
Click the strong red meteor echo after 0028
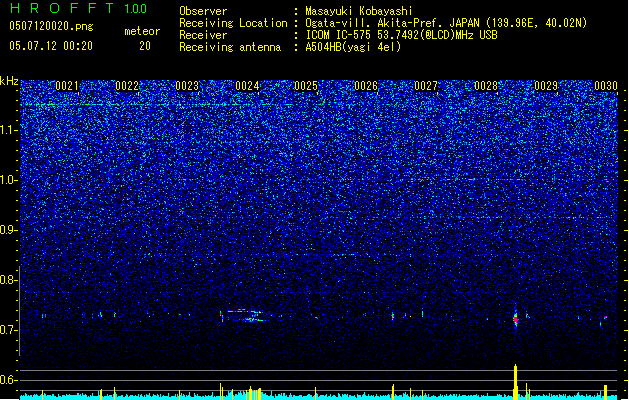coord(516,319)
